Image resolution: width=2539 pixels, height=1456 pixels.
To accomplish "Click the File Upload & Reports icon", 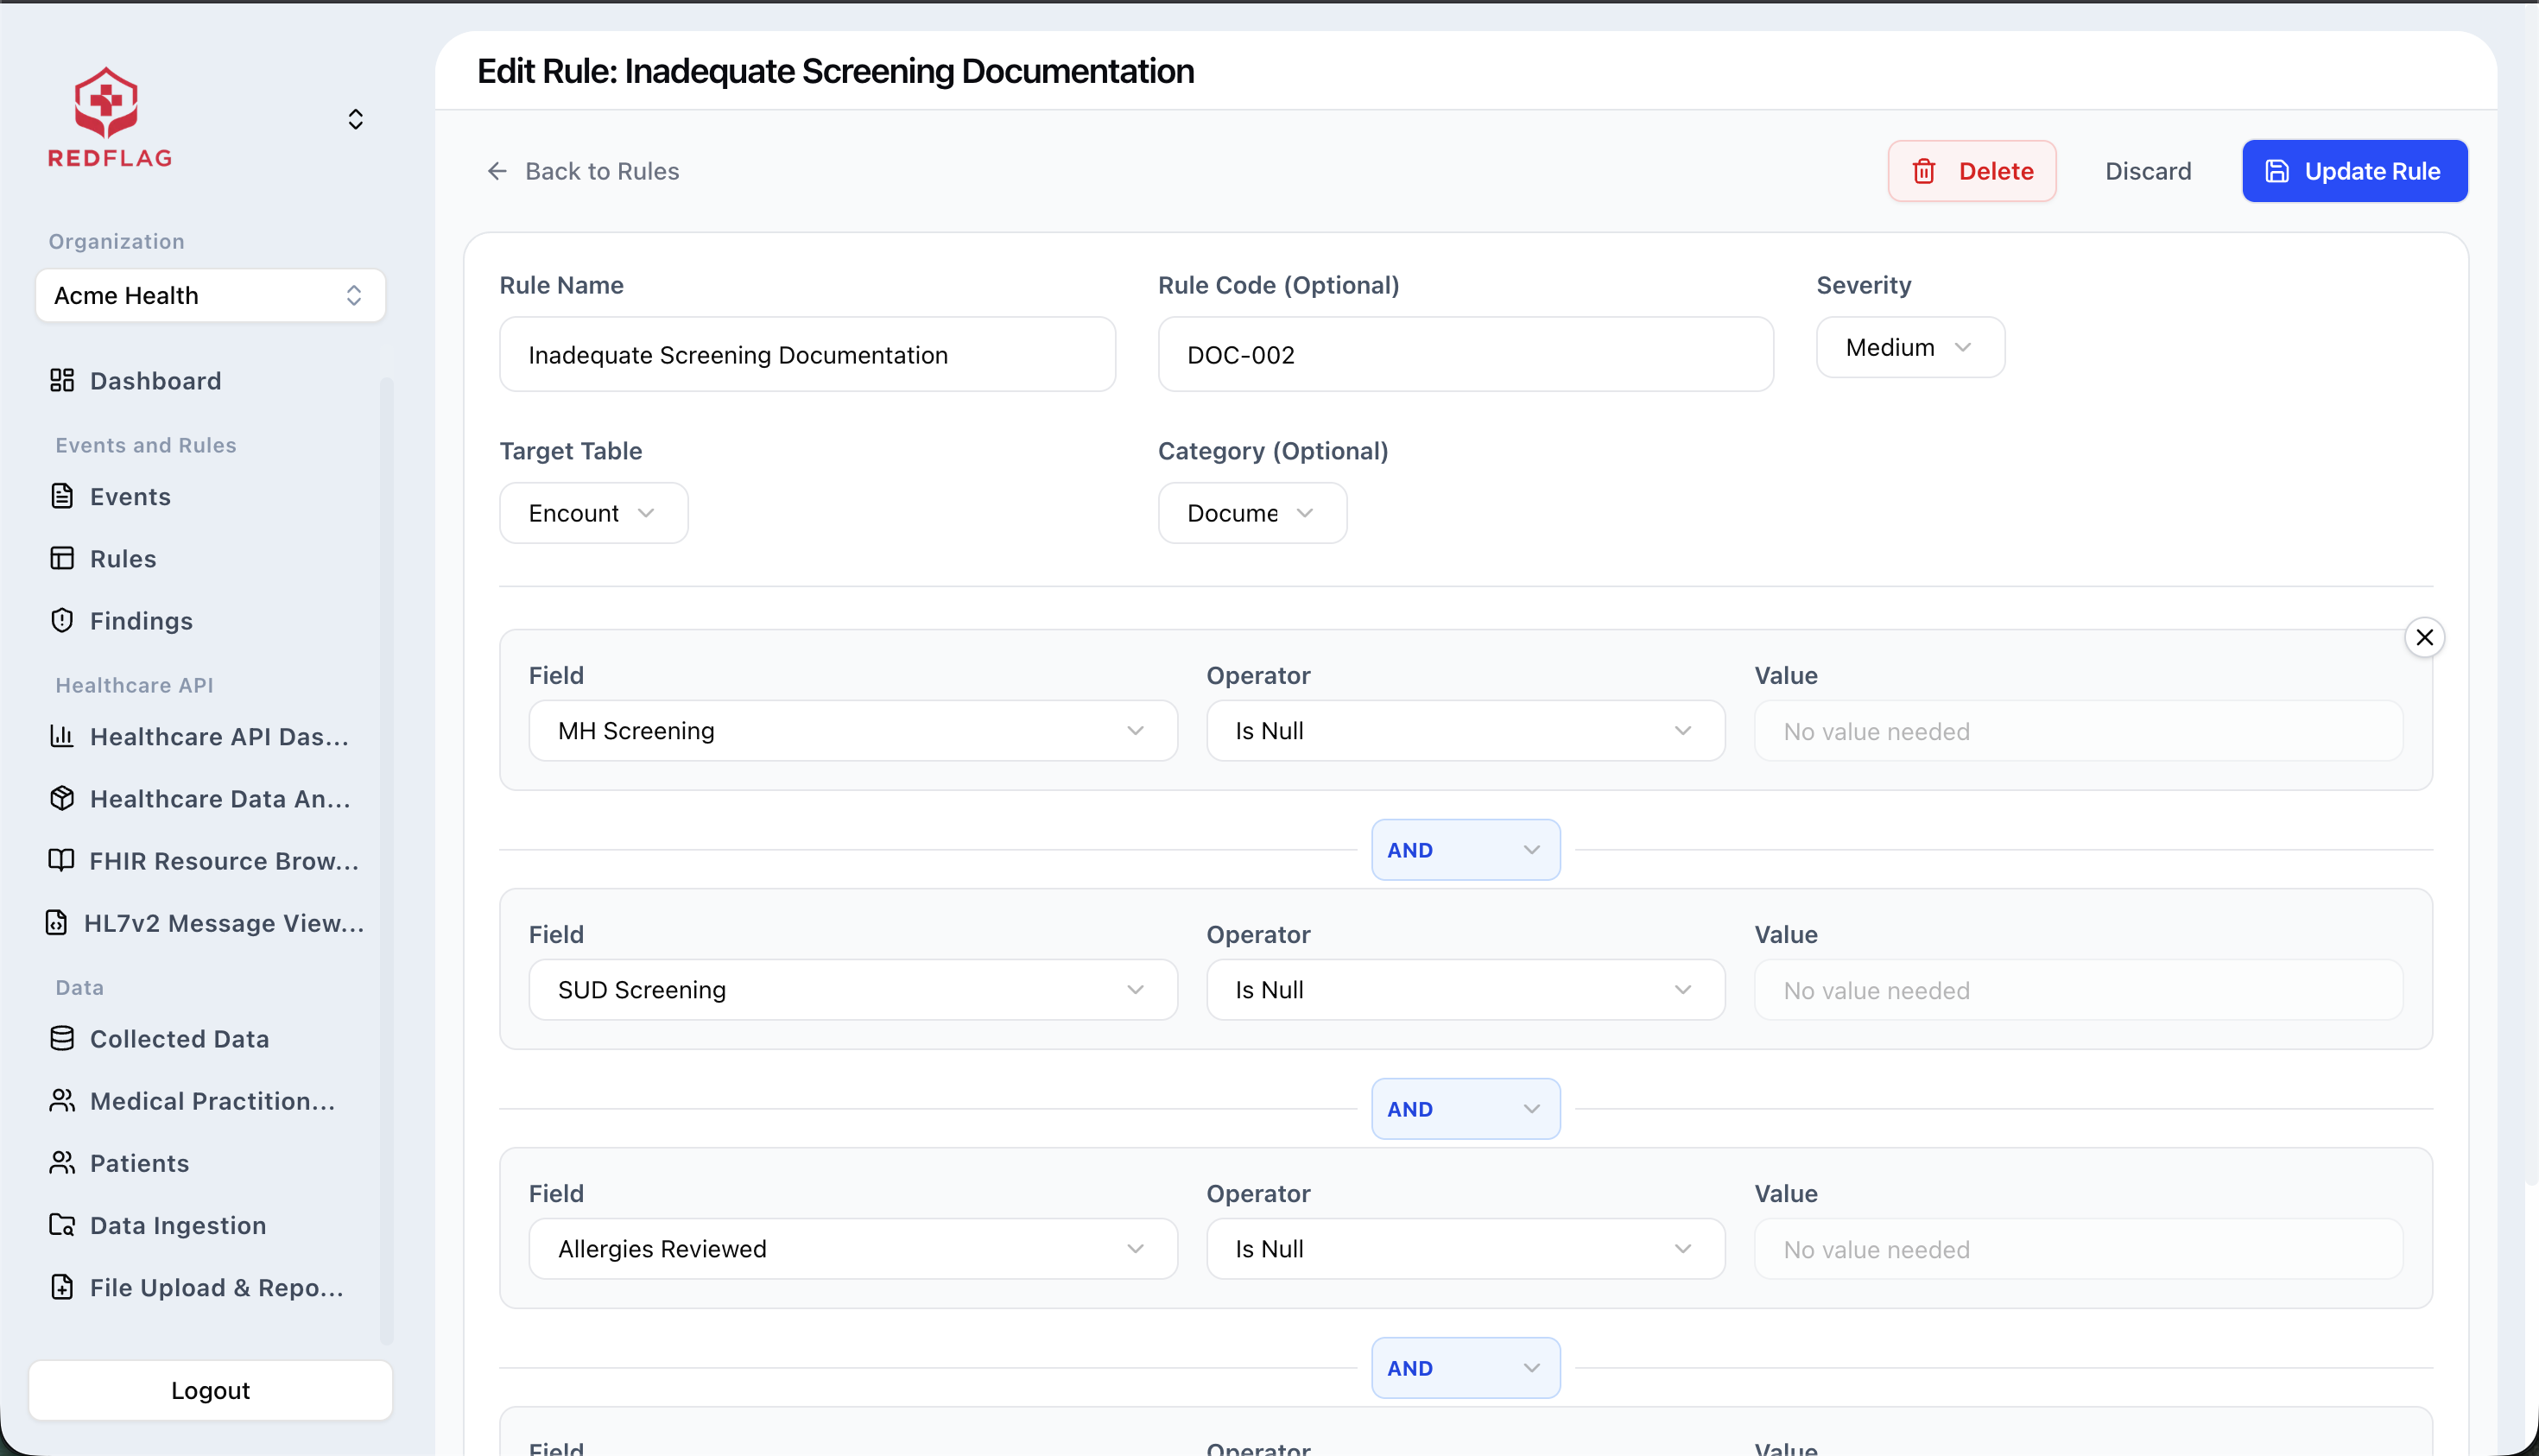I will (62, 1286).
